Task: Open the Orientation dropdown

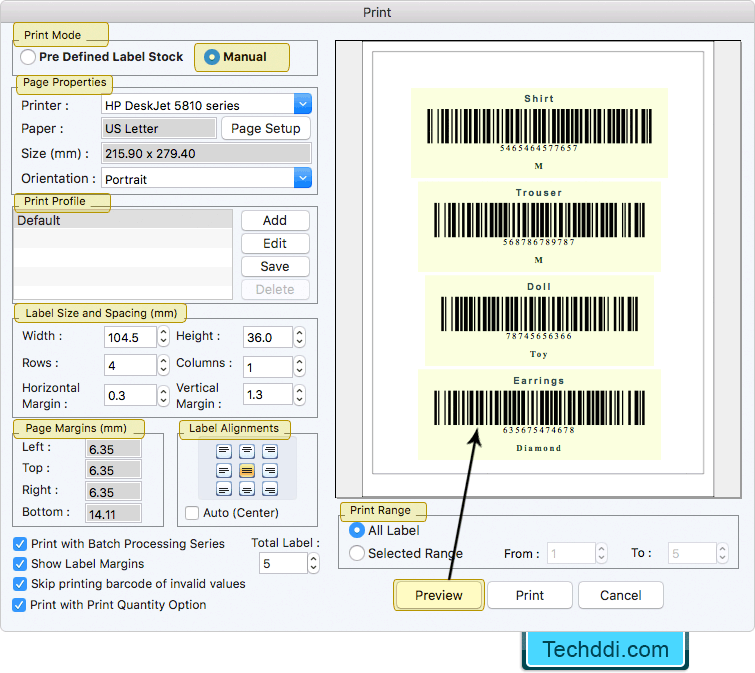Action: point(302,178)
